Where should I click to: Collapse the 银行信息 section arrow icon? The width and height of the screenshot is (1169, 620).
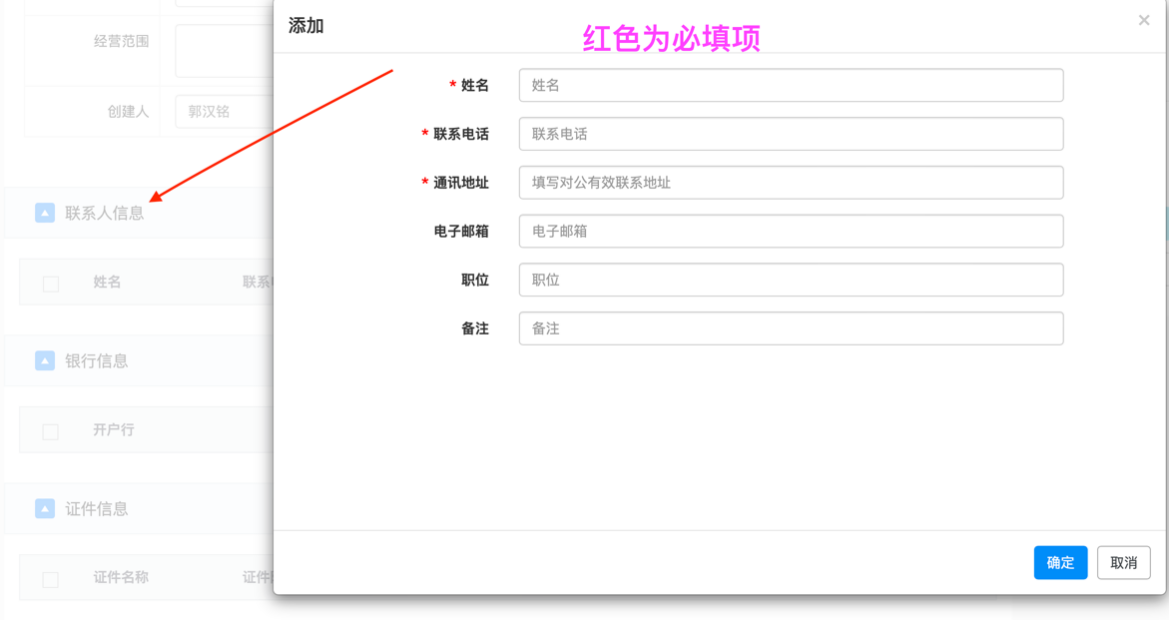45,360
